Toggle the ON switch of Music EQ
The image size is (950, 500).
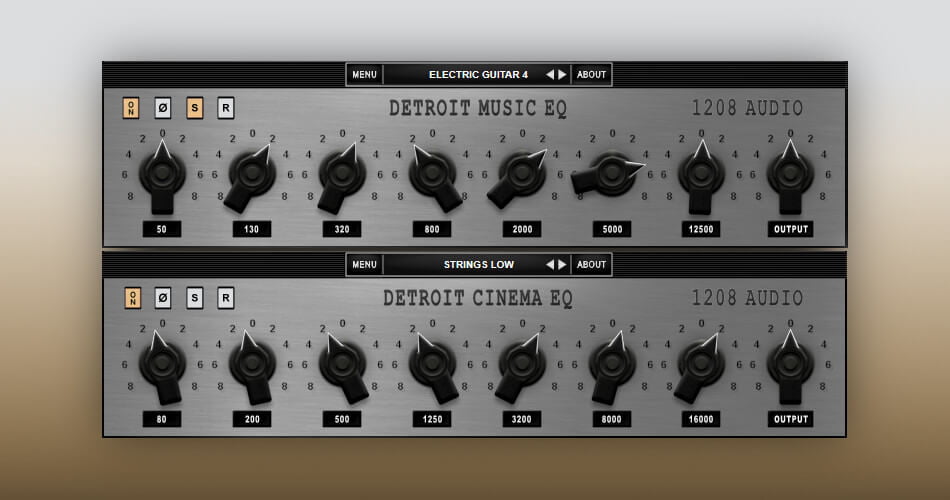[131, 108]
